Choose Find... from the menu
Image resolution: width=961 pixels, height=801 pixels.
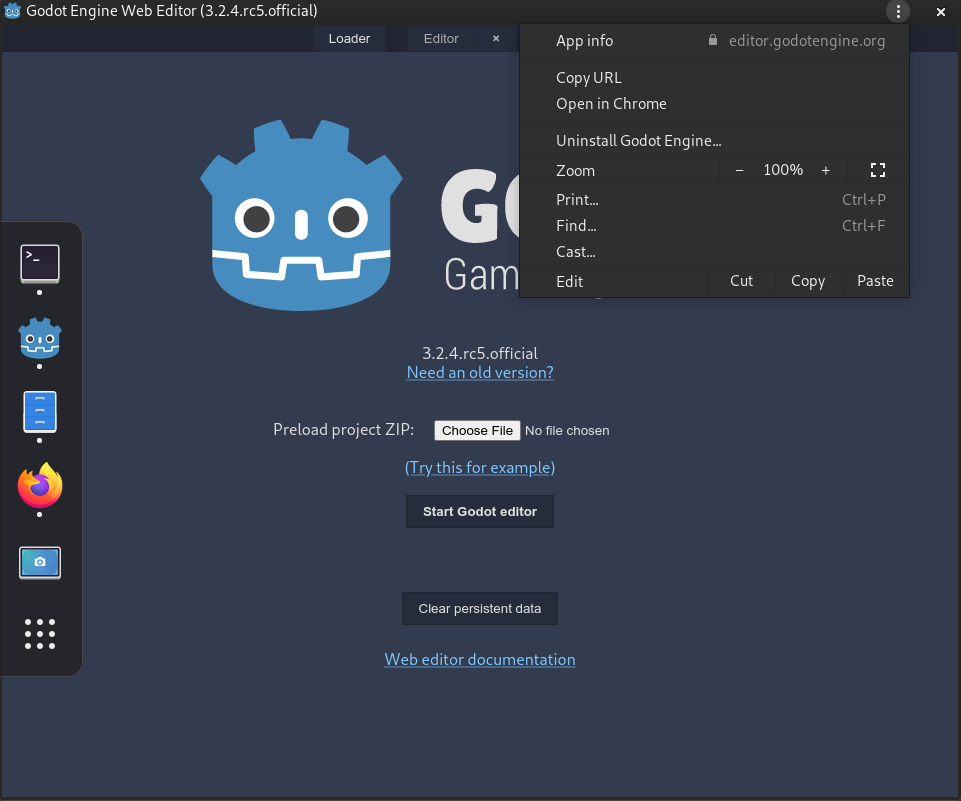click(x=714, y=226)
